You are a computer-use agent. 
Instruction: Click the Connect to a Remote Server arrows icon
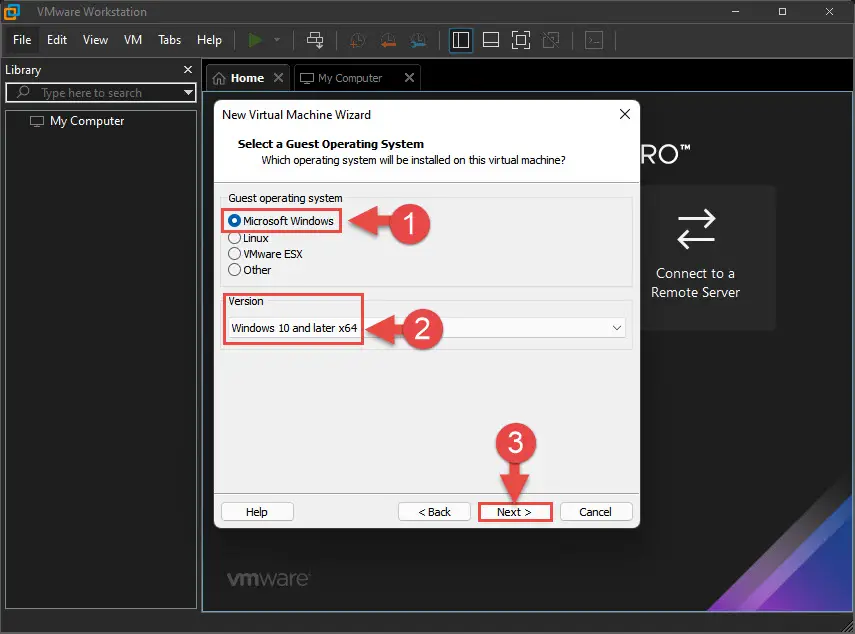click(696, 229)
